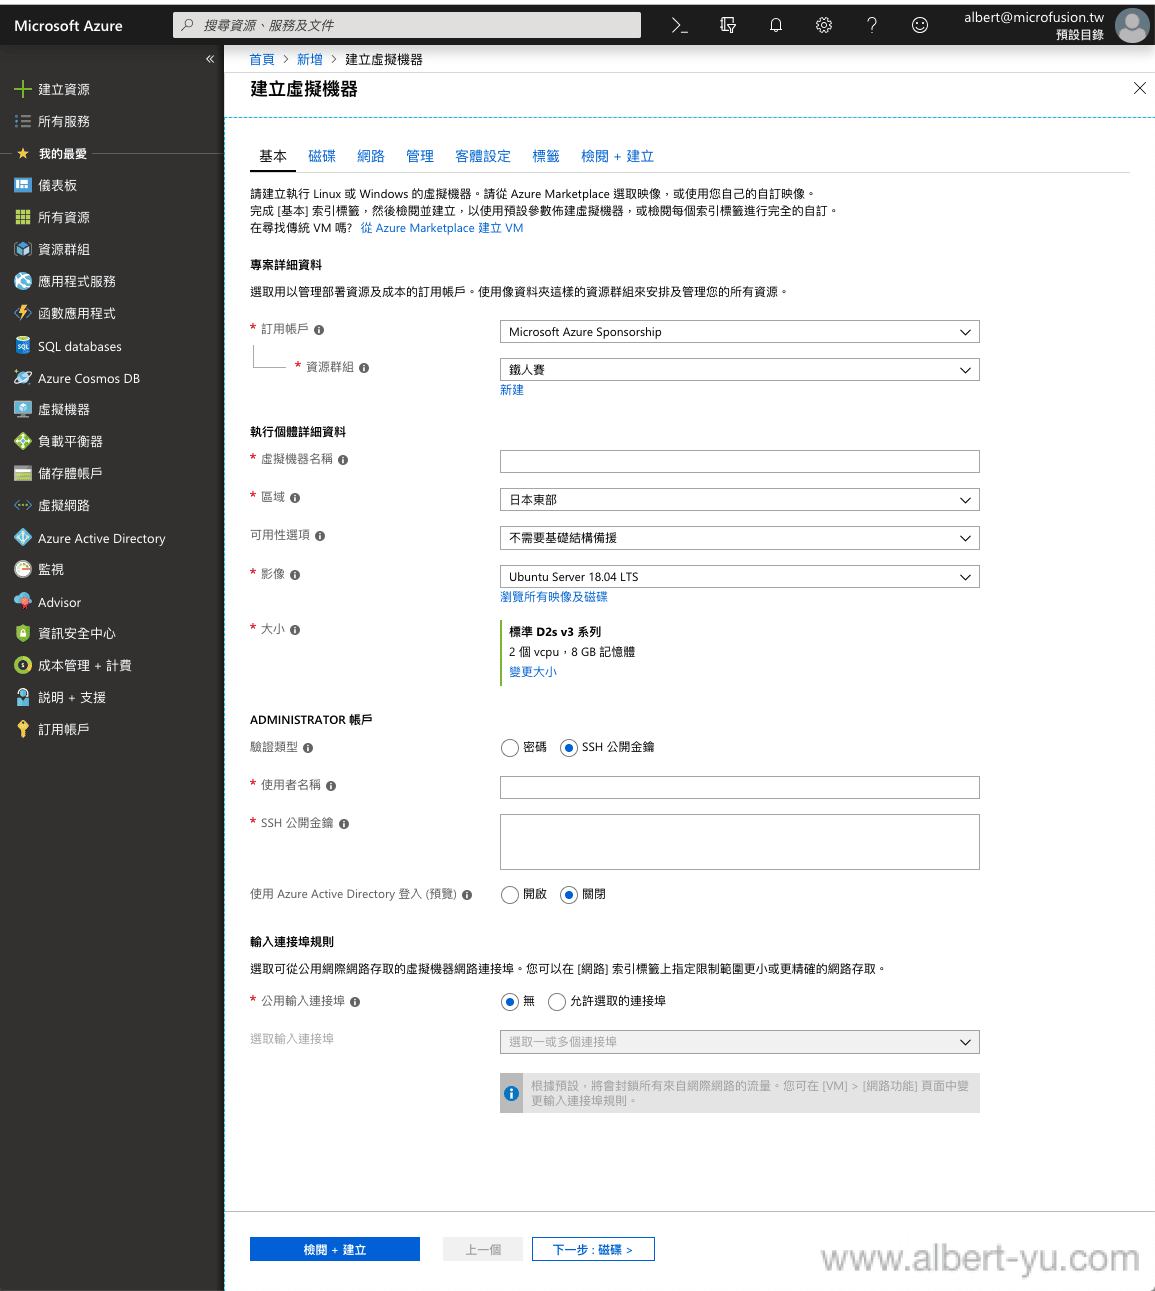Close the 建立虛擬機器 blade

[1140, 88]
